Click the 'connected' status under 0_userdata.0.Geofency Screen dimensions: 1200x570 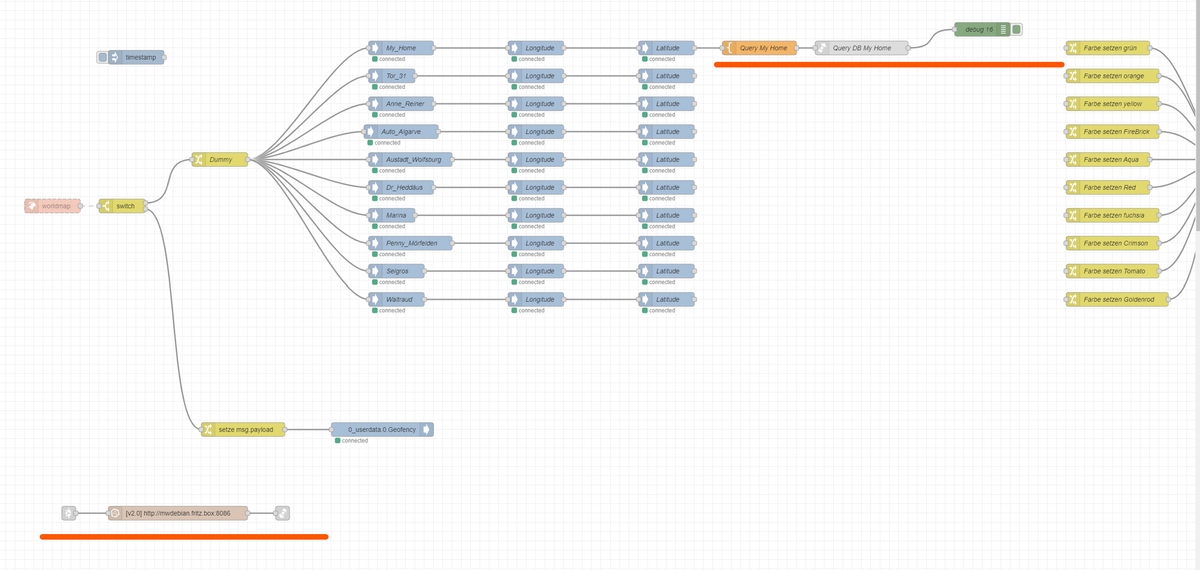pyautogui.click(x=351, y=441)
